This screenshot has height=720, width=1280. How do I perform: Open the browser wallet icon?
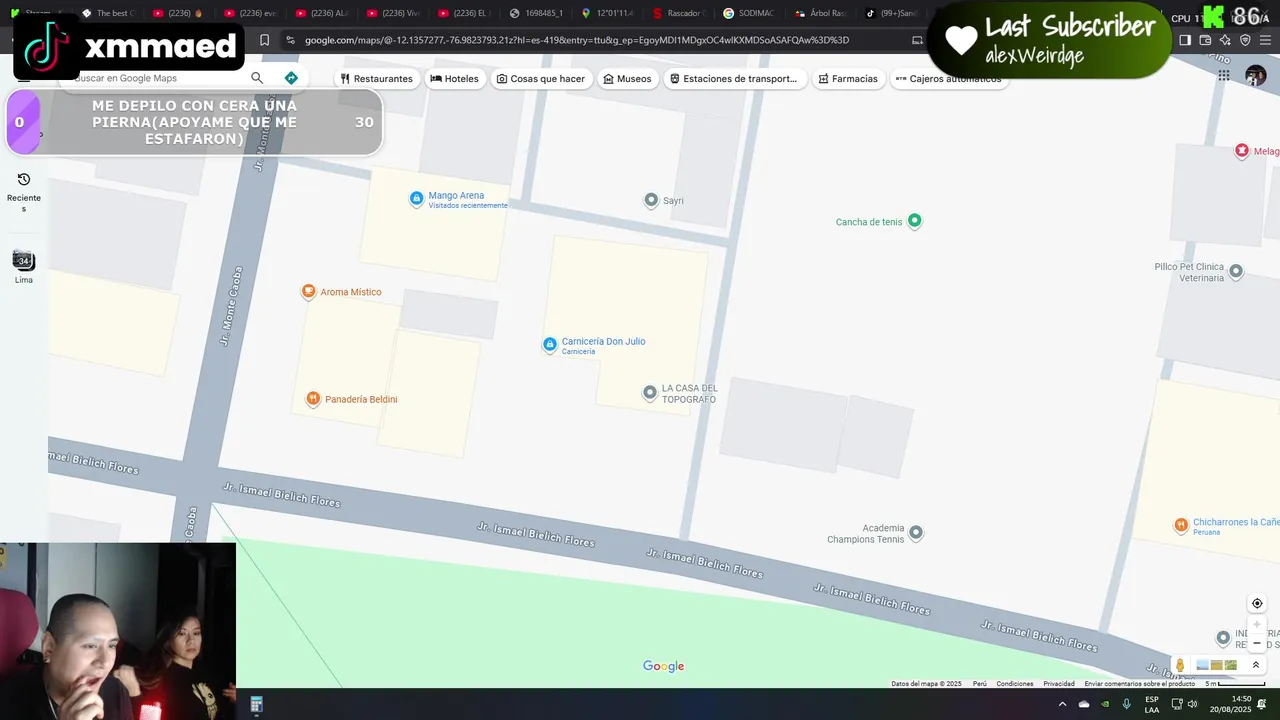pyautogui.click(x=1205, y=40)
